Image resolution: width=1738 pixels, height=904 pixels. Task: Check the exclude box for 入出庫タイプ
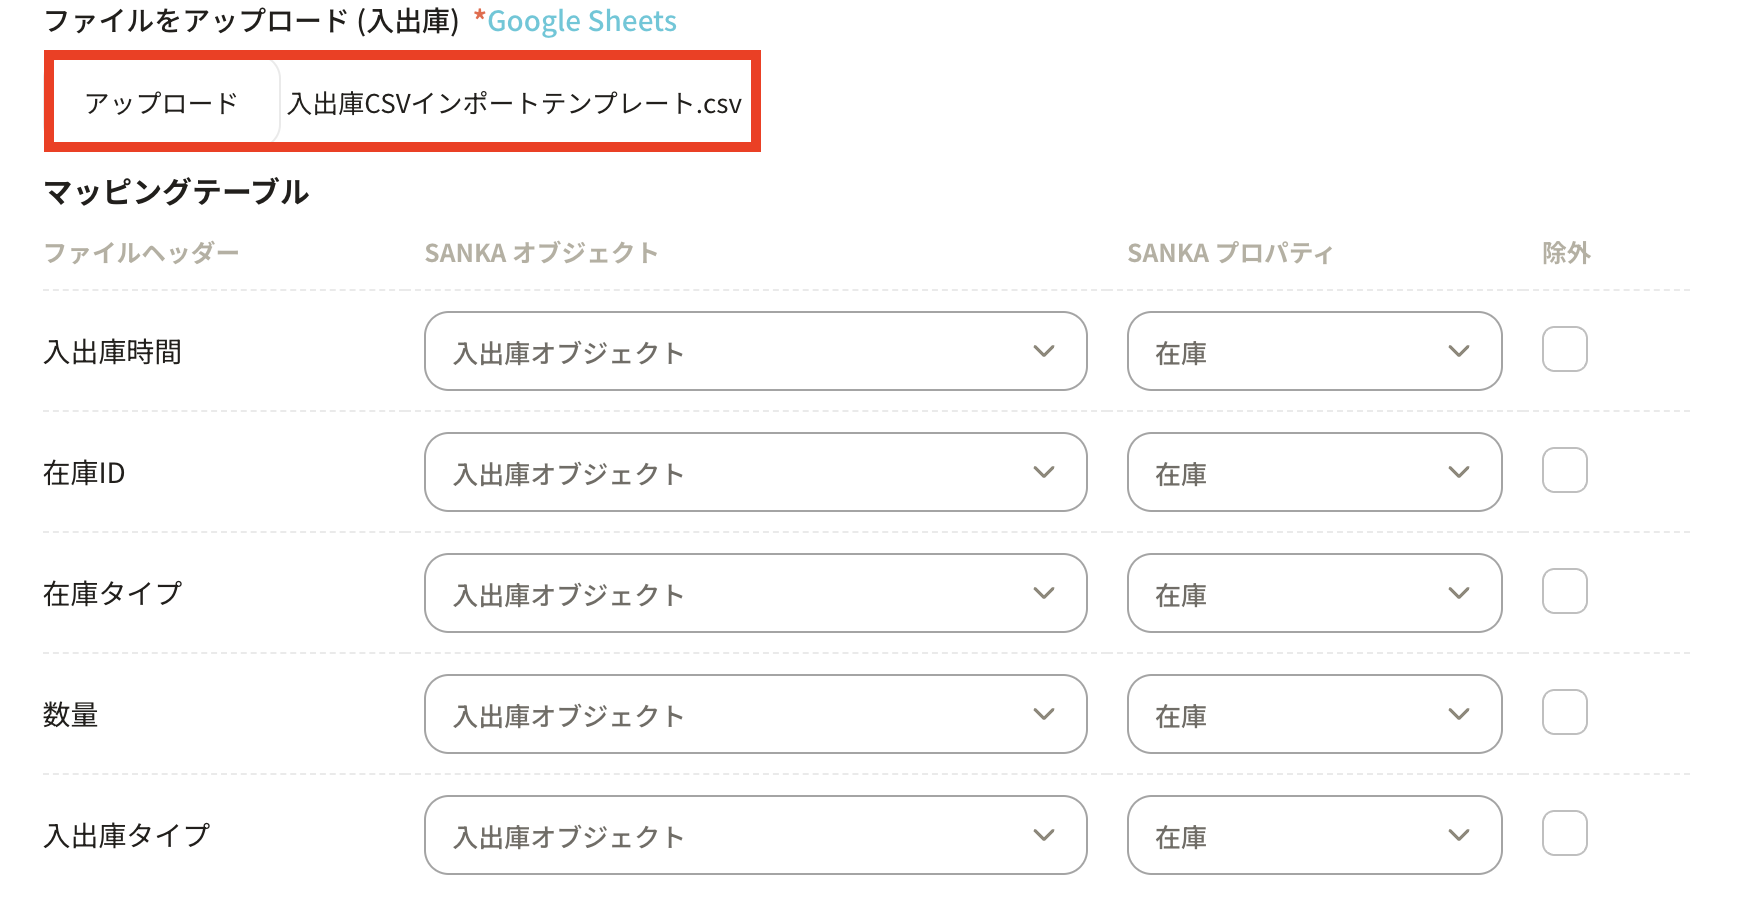click(1564, 834)
